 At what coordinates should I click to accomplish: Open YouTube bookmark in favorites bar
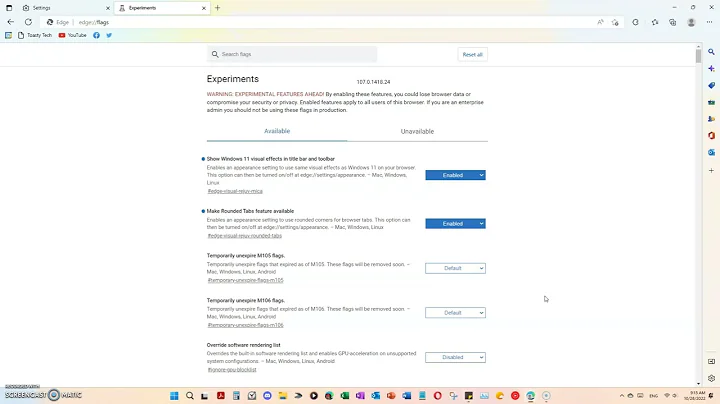point(73,35)
